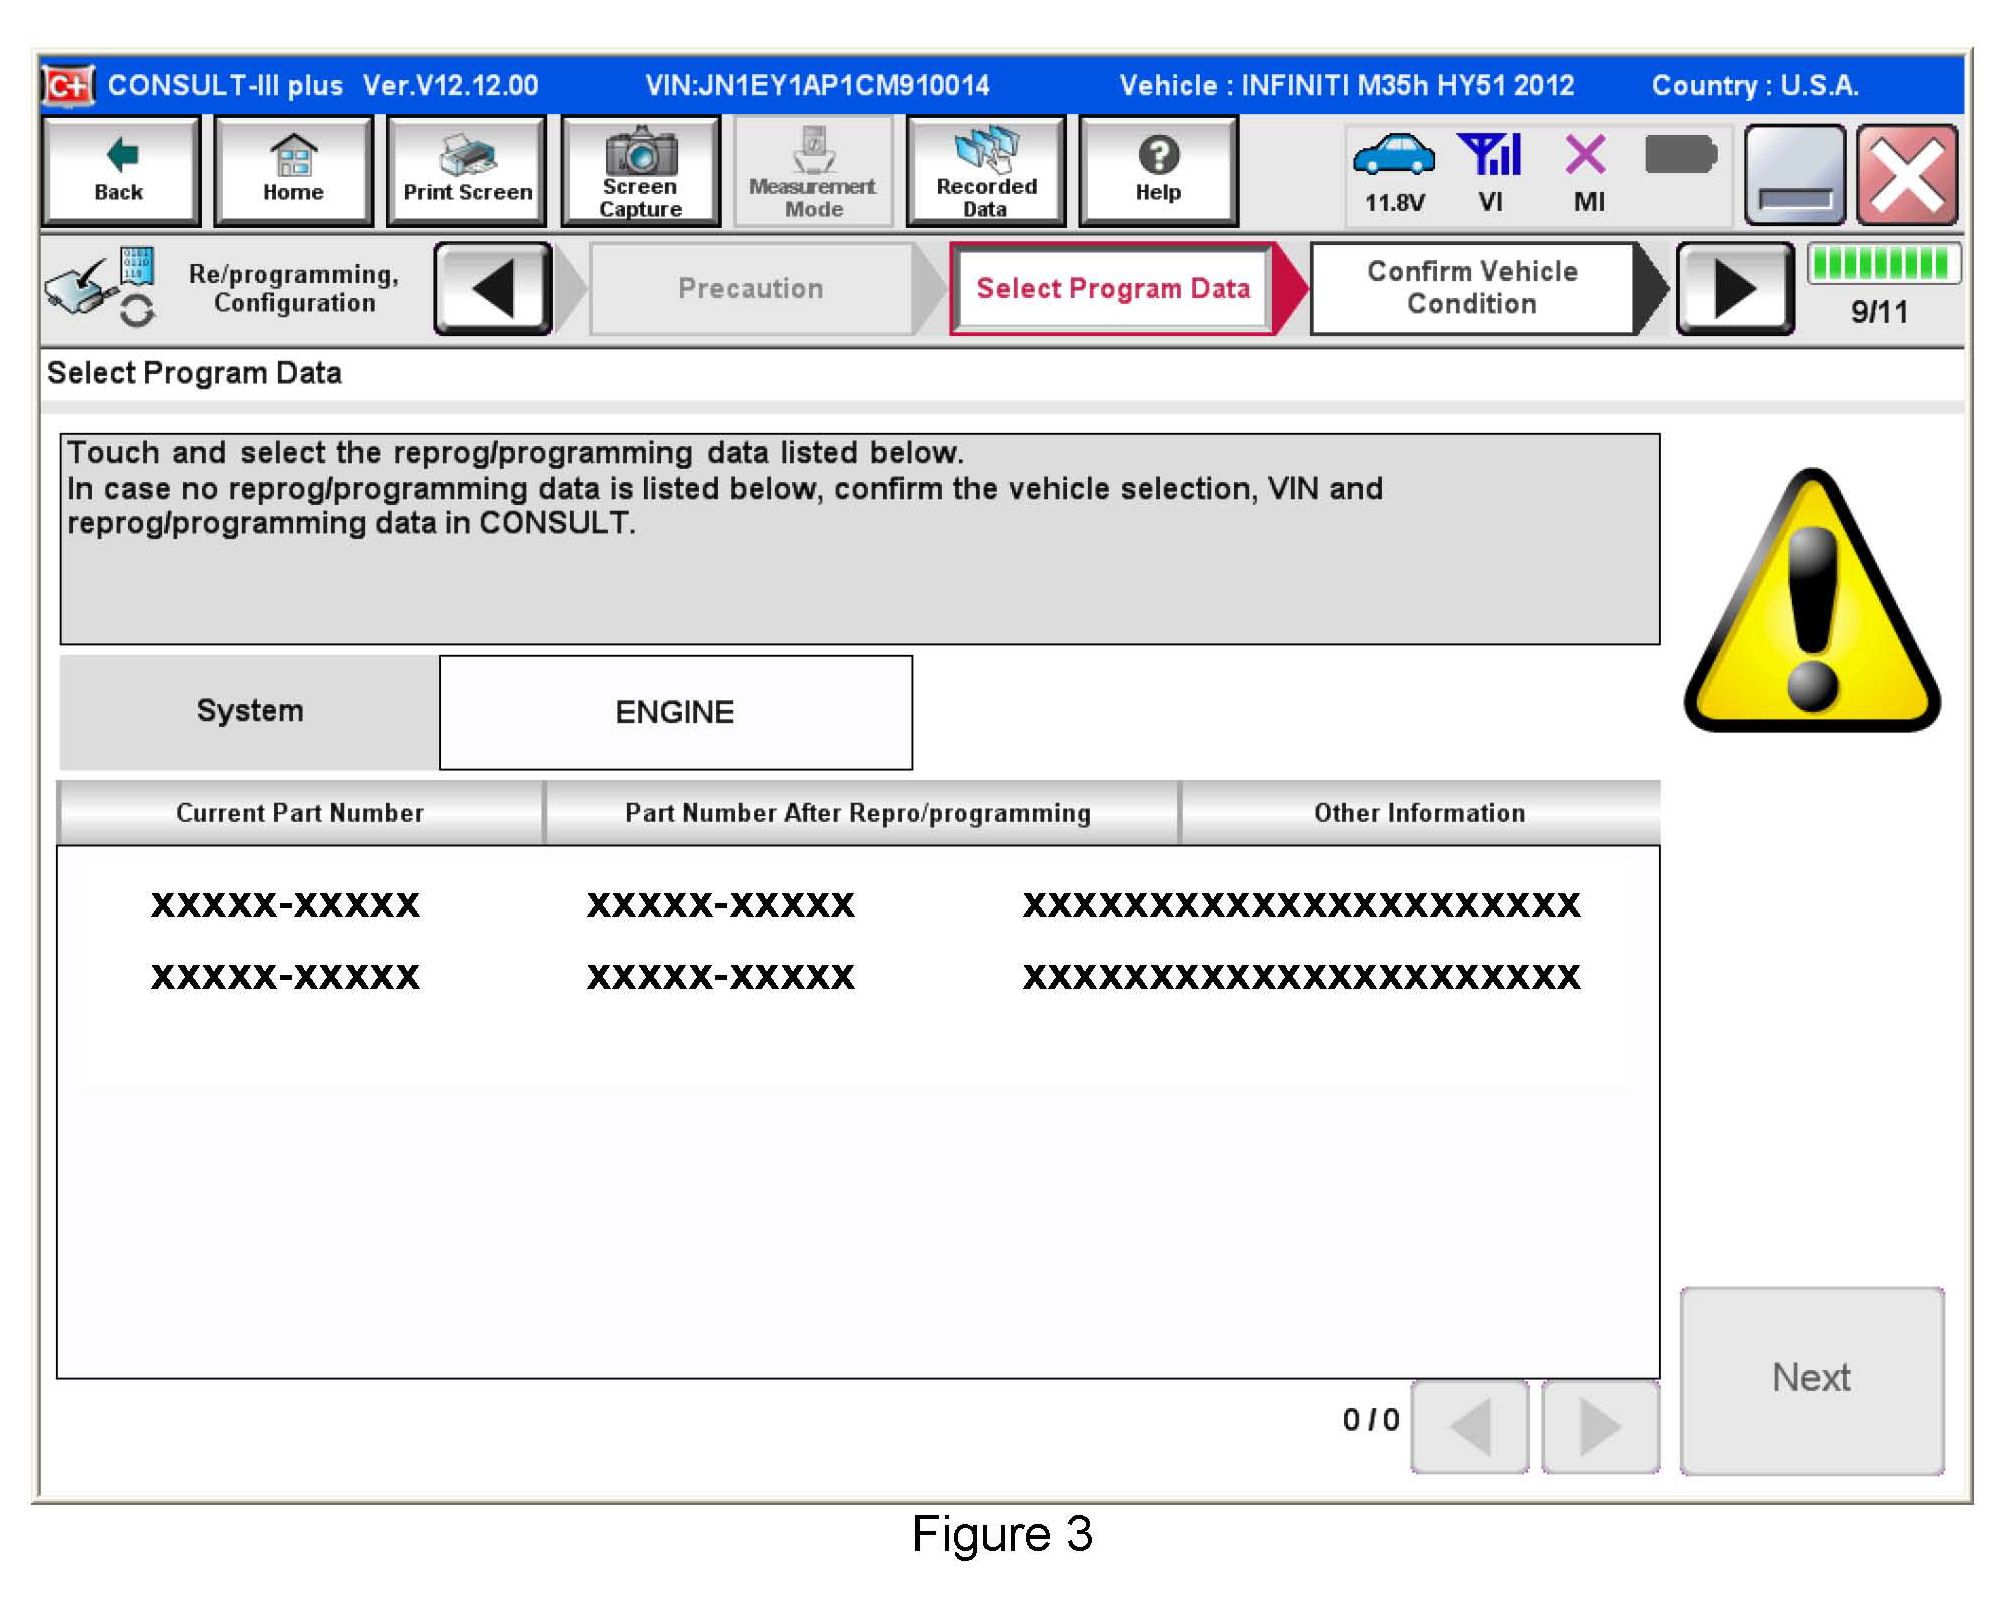
Task: Open Screen Capture tool
Action: pyautogui.click(x=640, y=171)
